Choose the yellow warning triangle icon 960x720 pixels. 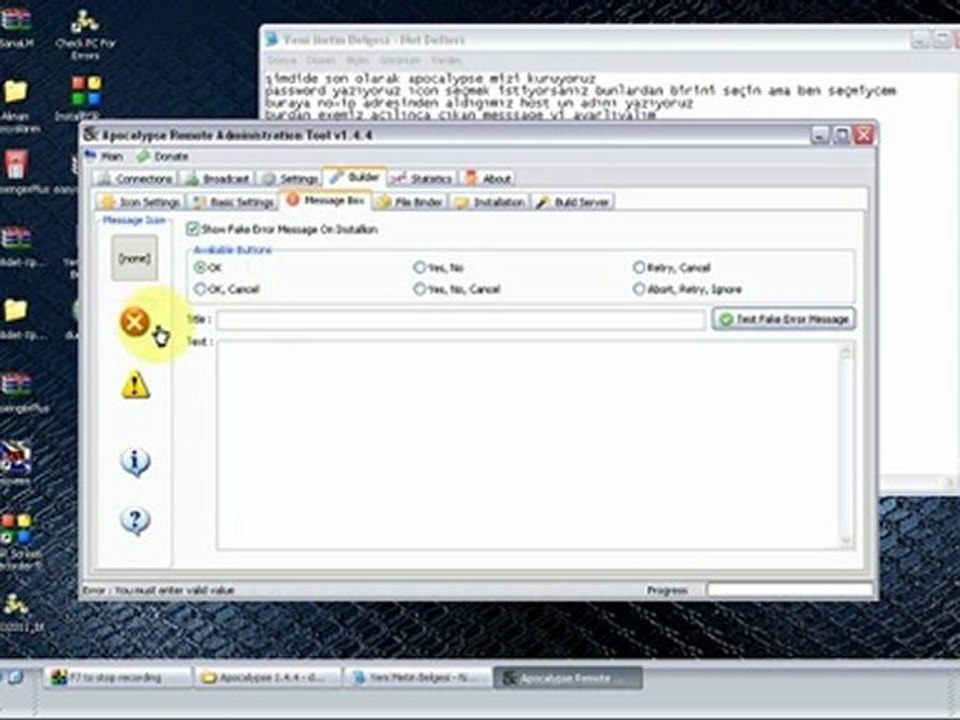click(135, 385)
